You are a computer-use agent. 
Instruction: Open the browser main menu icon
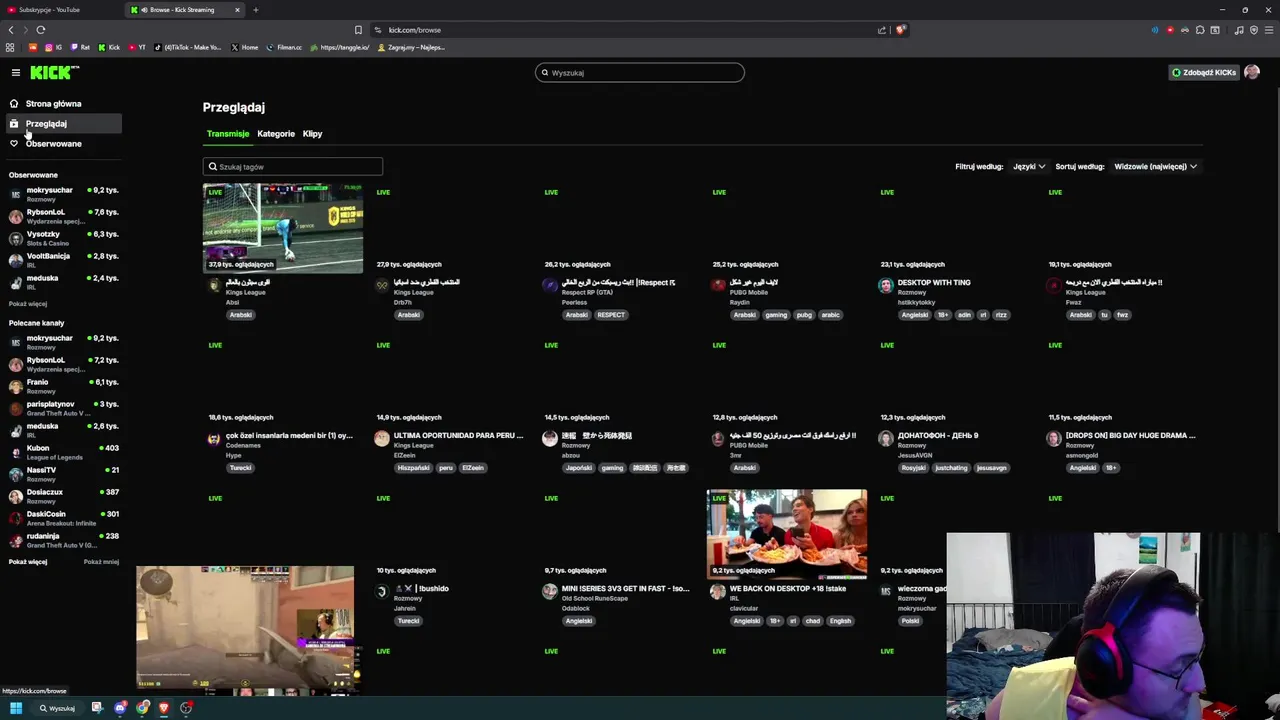(1269, 30)
